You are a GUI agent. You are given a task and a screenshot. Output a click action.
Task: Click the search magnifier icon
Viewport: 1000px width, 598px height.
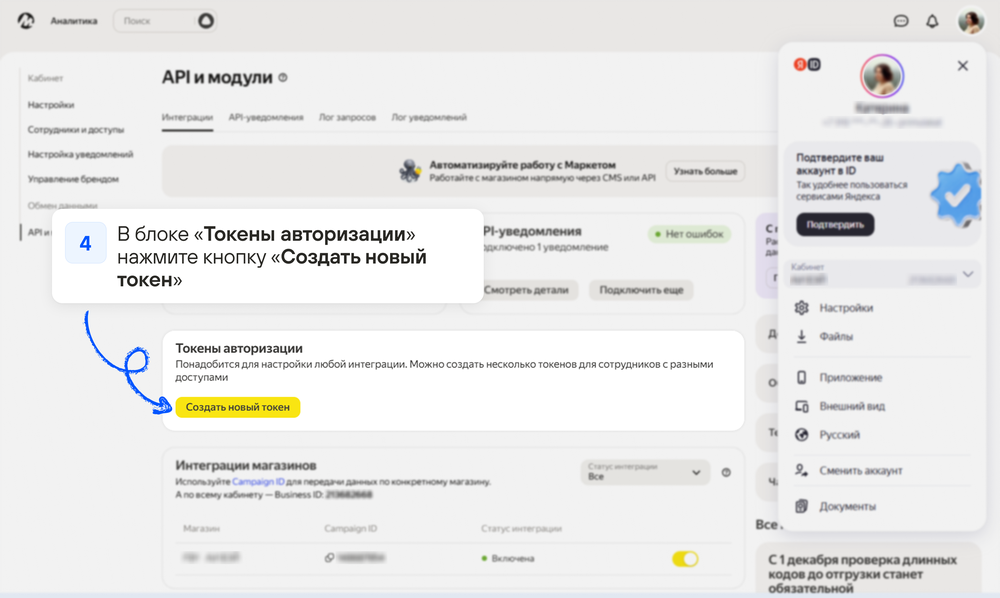(206, 21)
